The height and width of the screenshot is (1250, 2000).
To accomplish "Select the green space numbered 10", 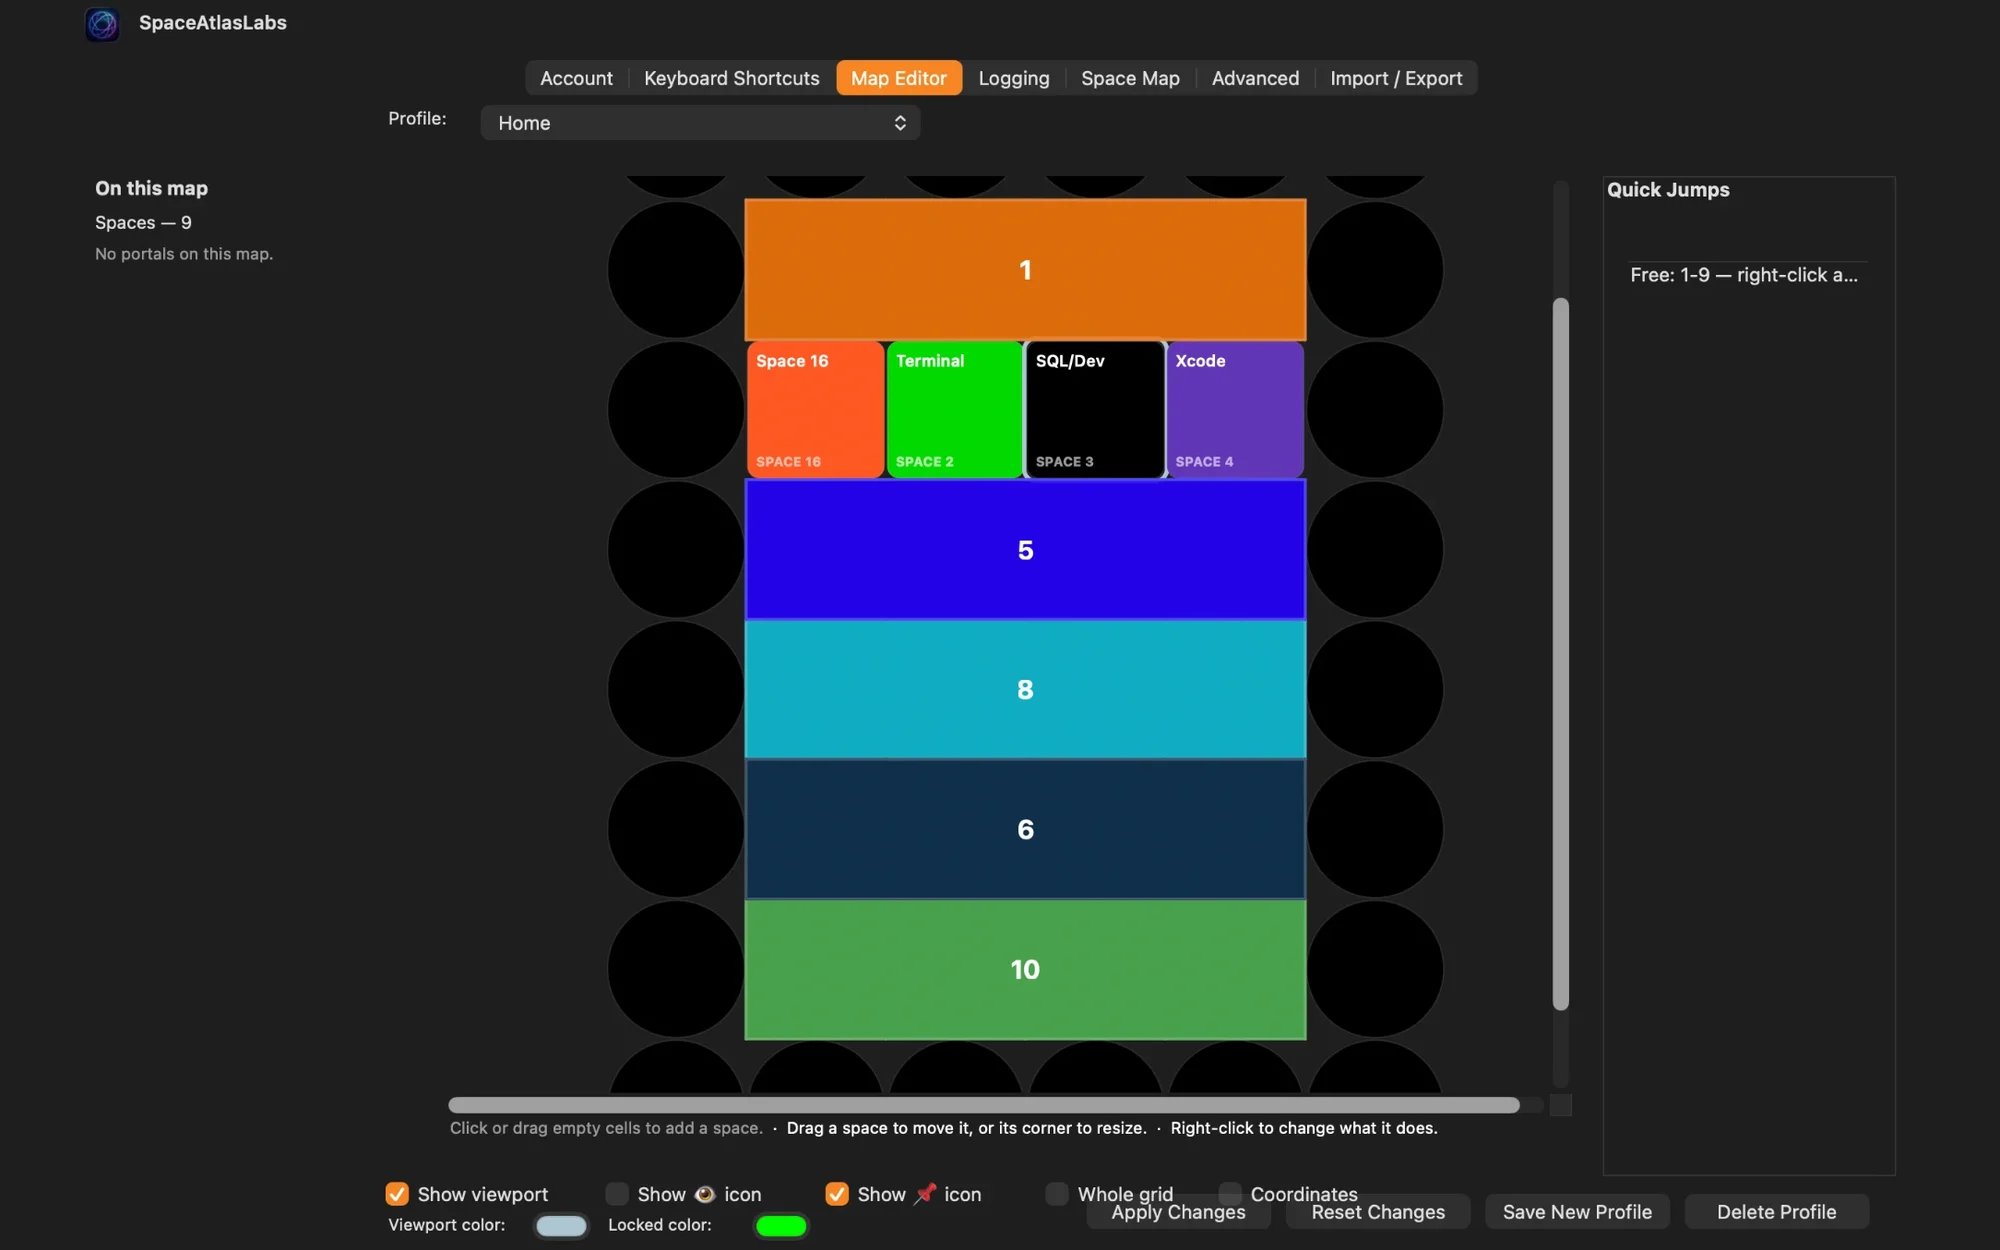I will pos(1025,969).
